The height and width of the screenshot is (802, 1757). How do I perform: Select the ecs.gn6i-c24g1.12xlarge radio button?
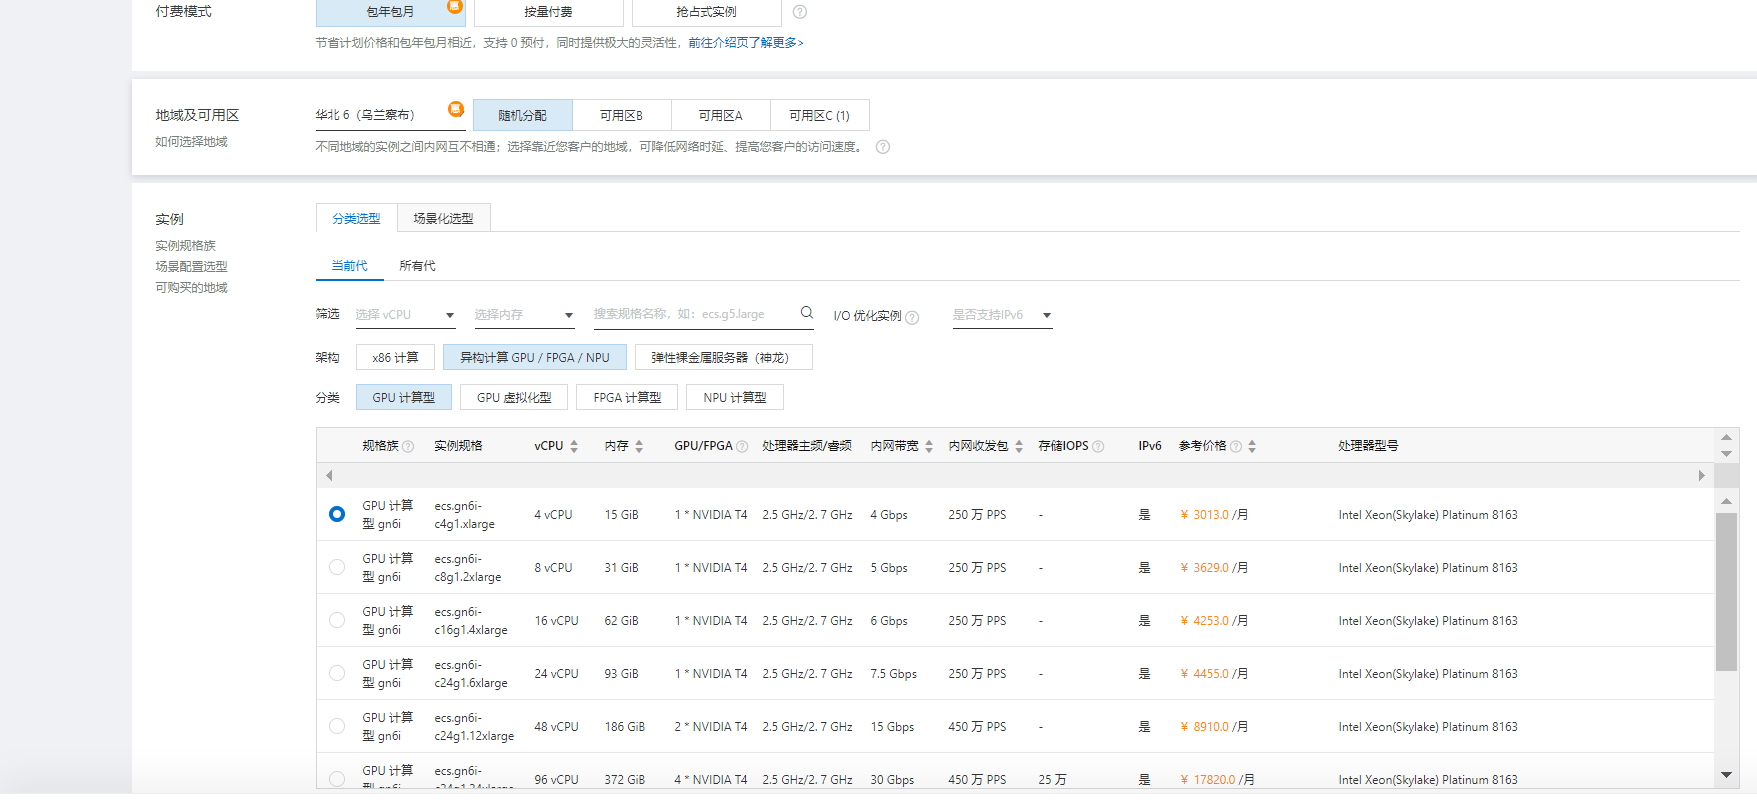tap(337, 726)
